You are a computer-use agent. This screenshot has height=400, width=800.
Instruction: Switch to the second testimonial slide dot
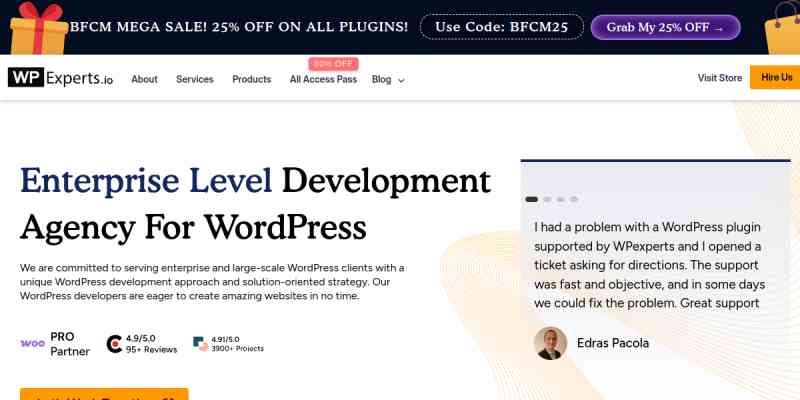tap(547, 199)
